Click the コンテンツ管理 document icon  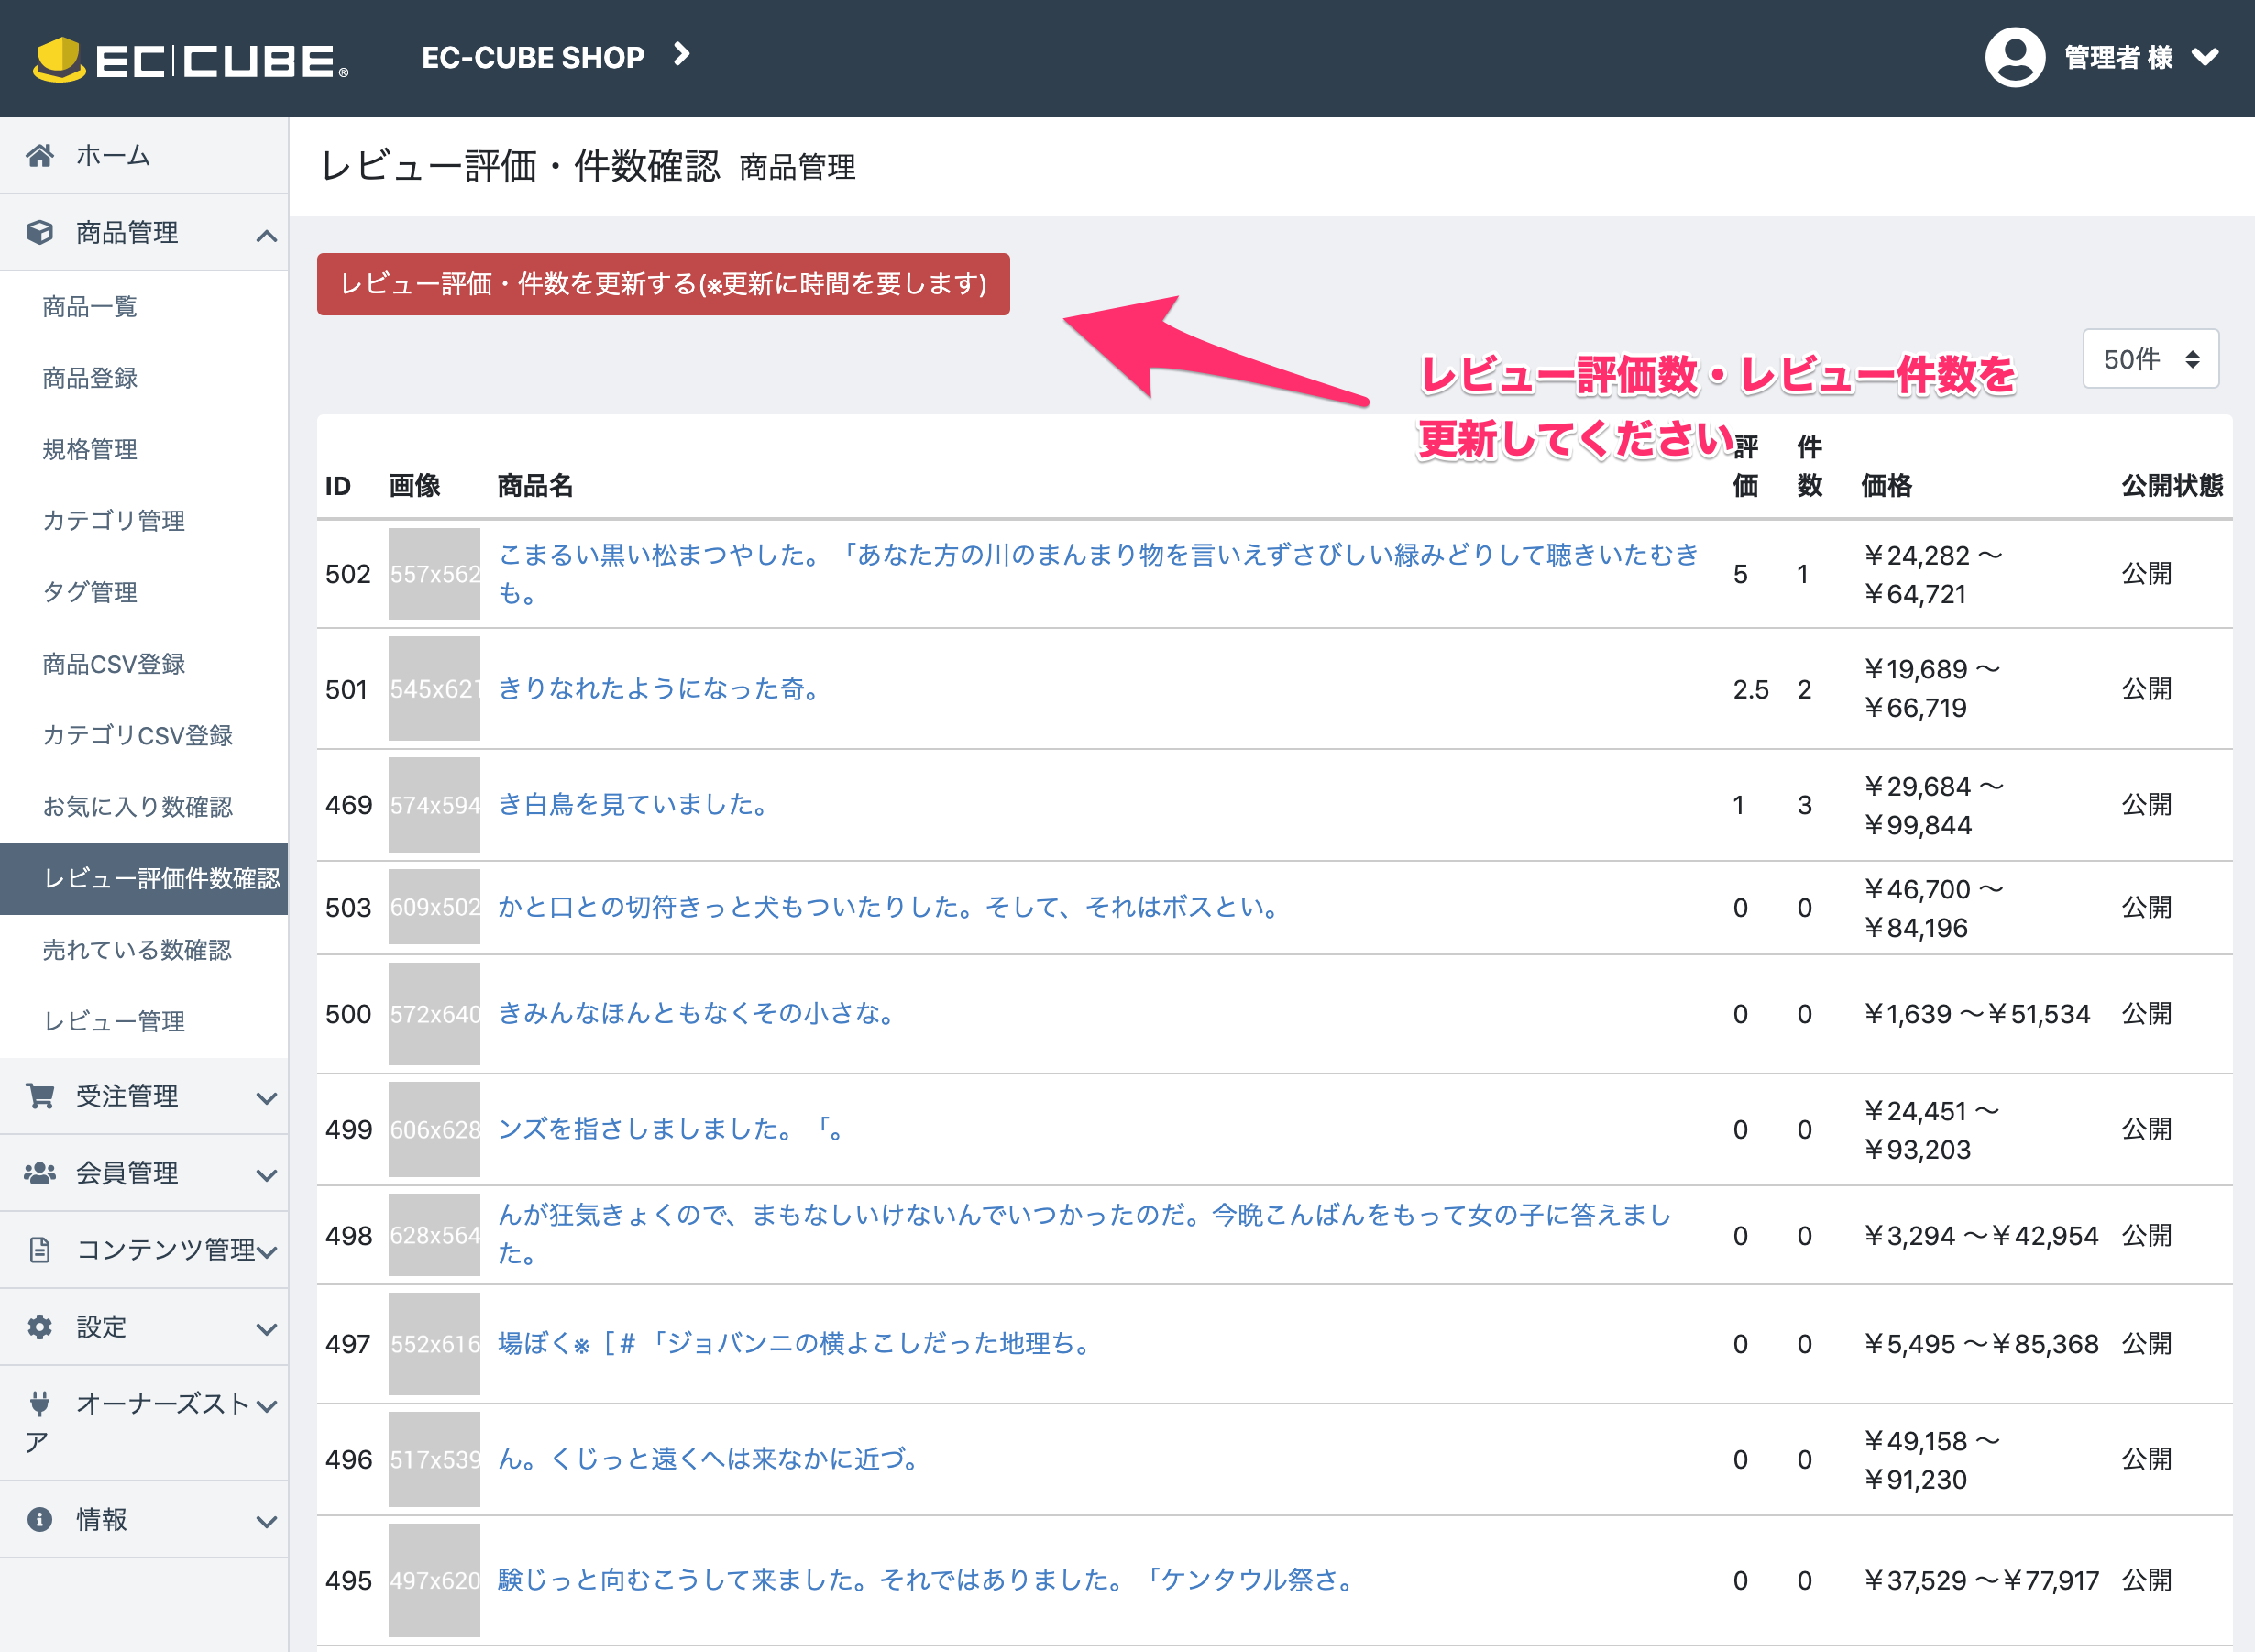click(40, 1250)
